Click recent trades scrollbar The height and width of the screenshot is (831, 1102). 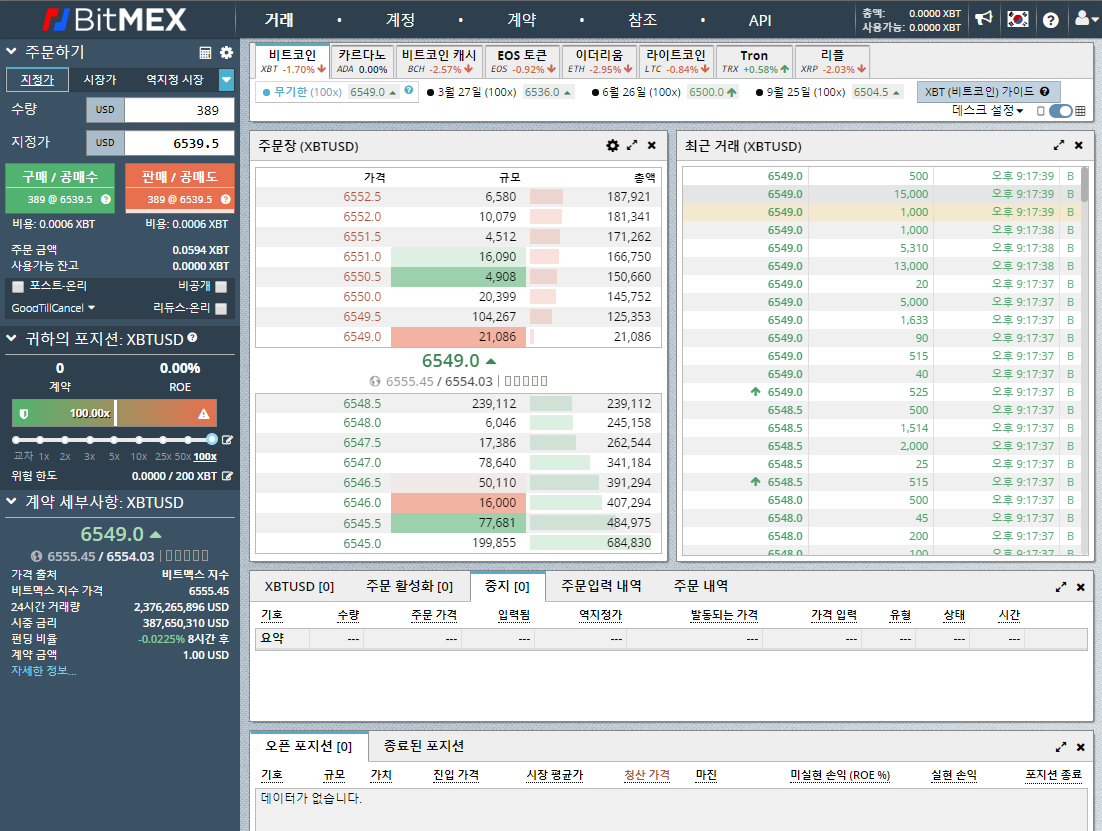pos(1084,185)
